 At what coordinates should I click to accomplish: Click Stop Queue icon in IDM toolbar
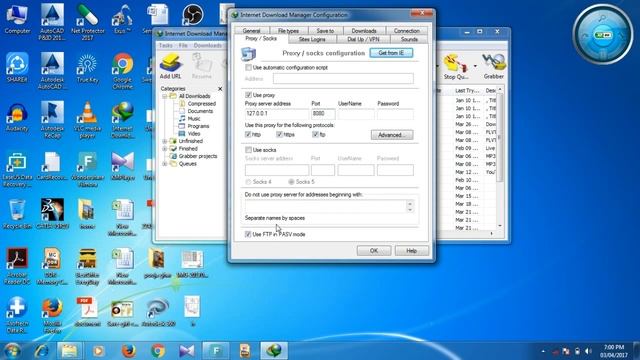point(456,67)
